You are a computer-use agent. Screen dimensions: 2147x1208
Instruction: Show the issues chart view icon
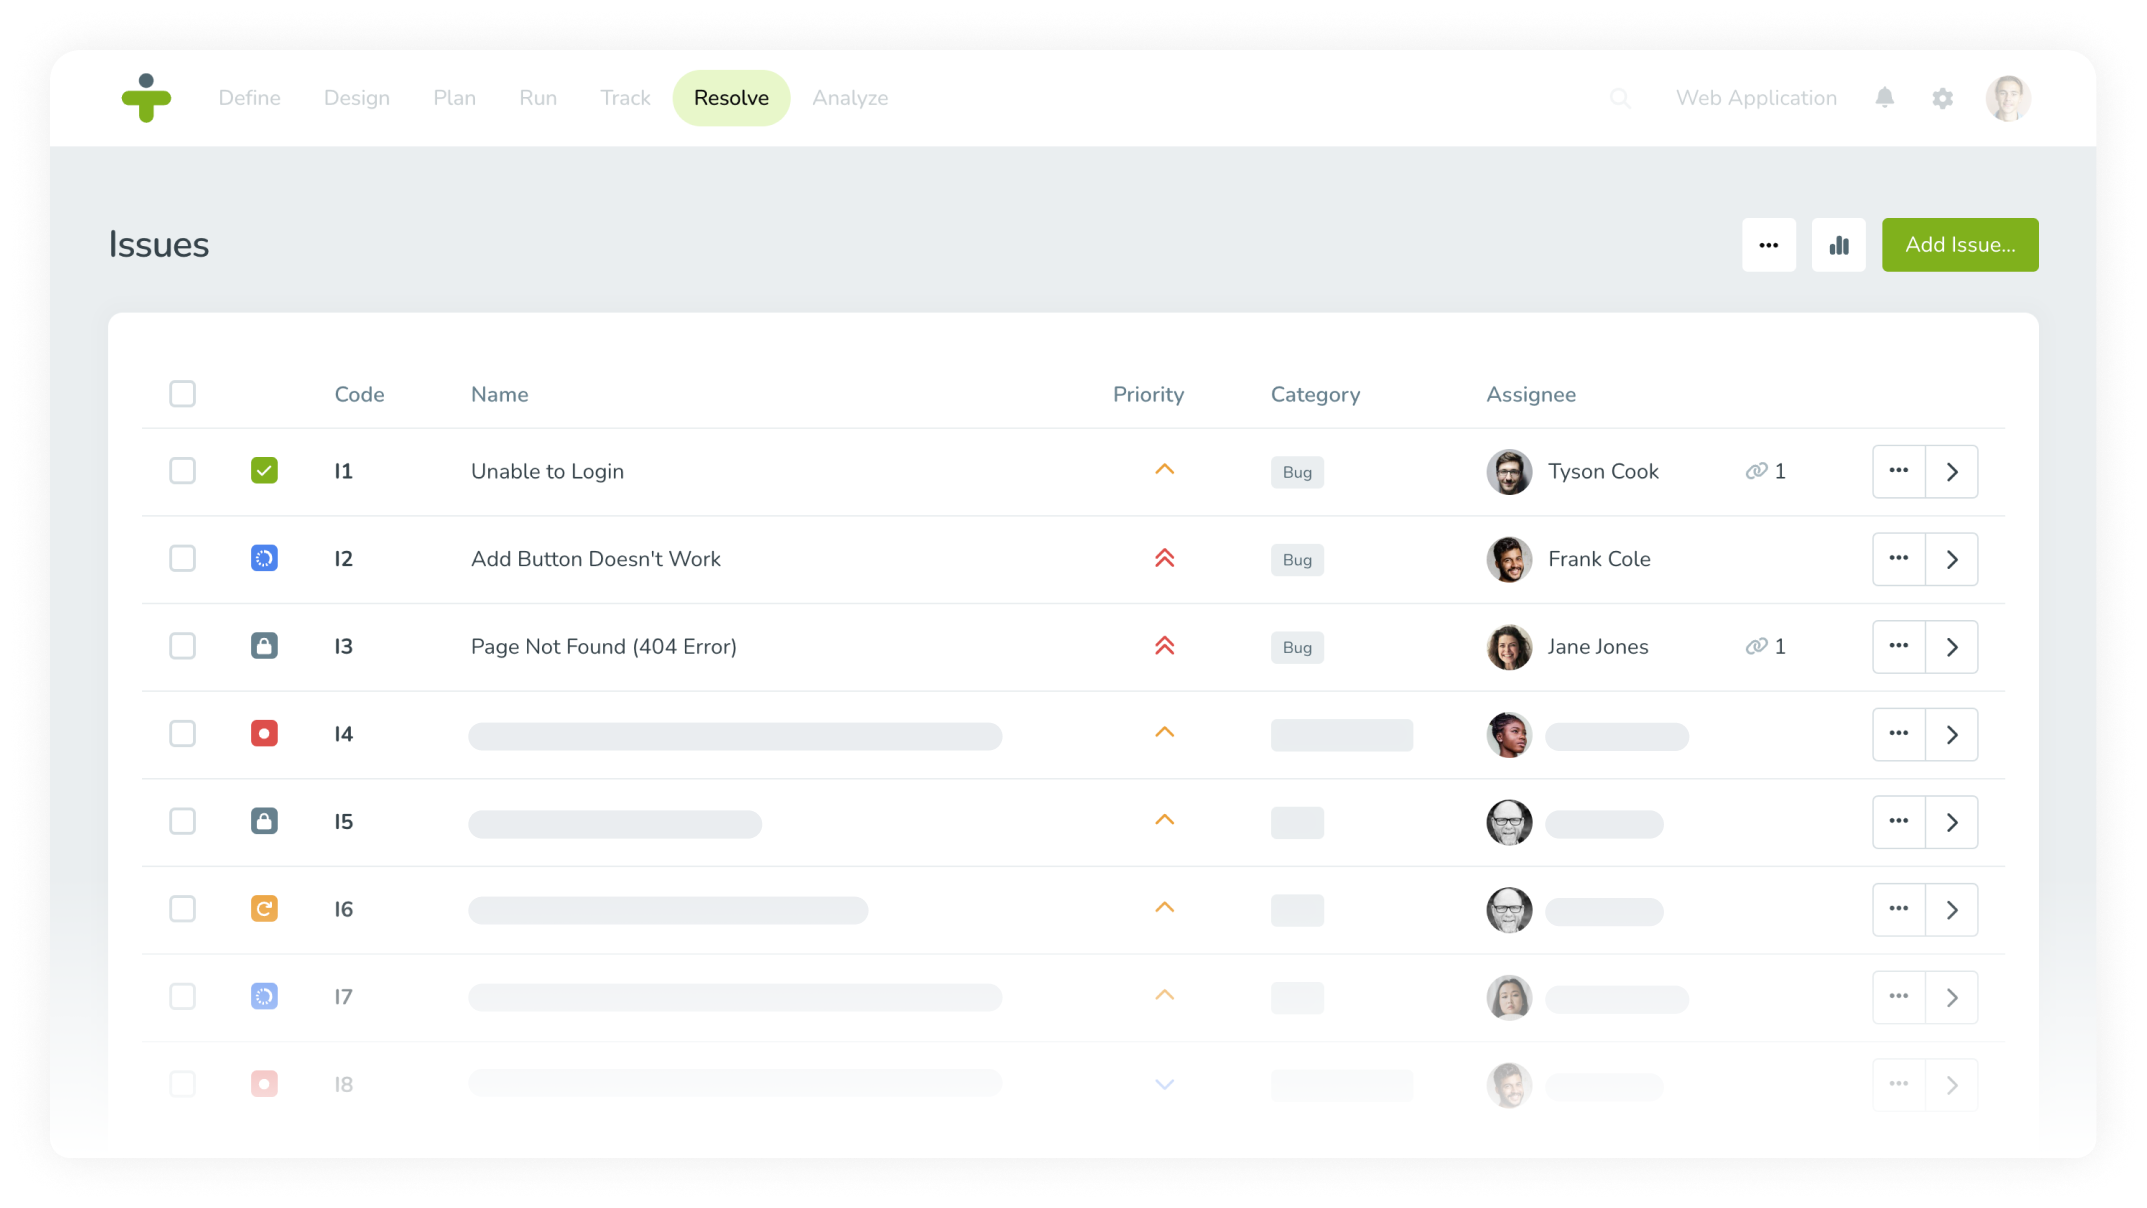(1838, 245)
